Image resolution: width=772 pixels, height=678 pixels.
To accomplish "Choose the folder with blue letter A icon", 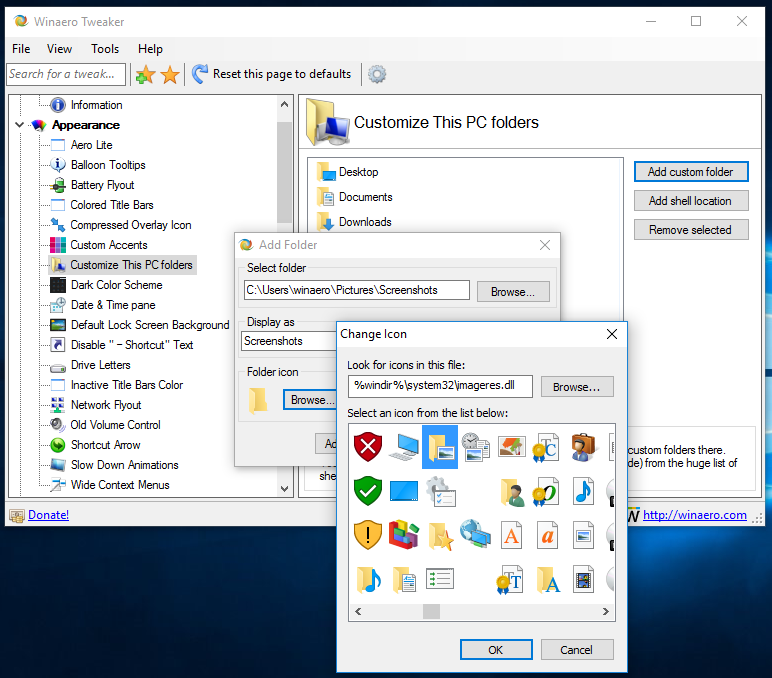I will point(548,580).
